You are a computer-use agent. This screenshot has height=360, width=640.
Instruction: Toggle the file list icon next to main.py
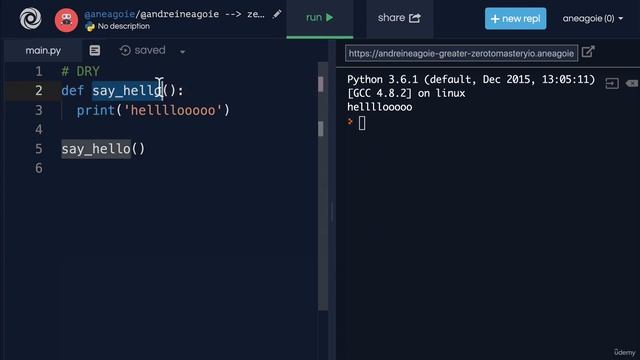[95, 50]
